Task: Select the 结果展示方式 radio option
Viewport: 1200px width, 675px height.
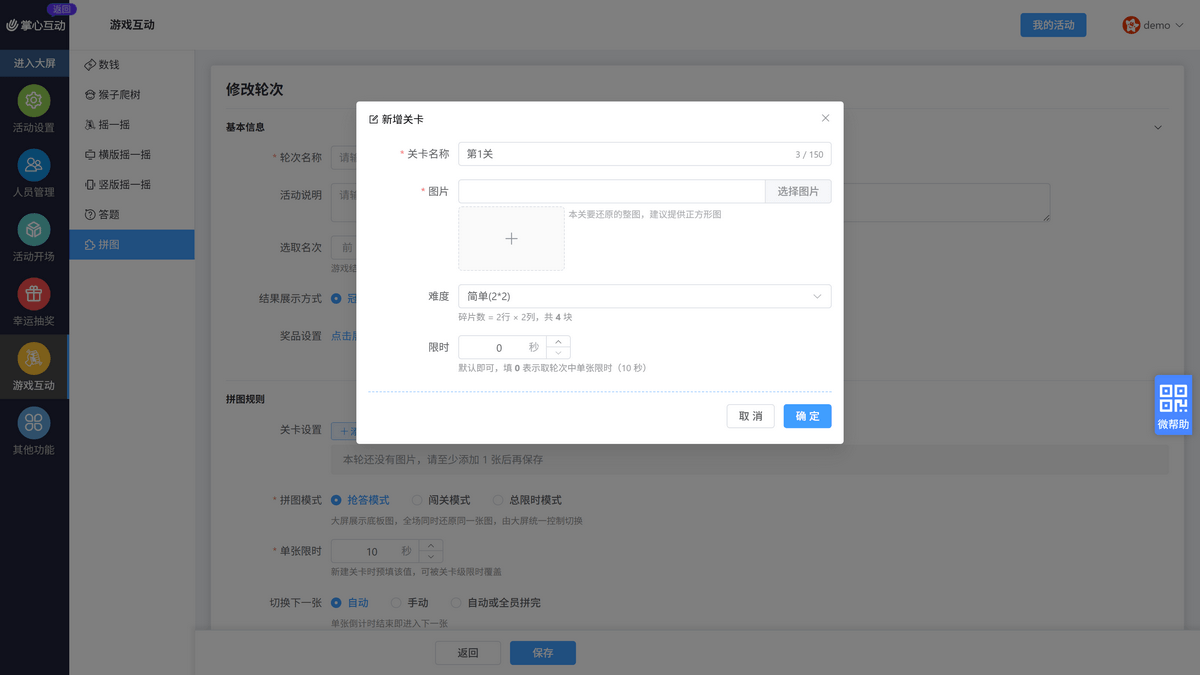Action: coord(336,298)
